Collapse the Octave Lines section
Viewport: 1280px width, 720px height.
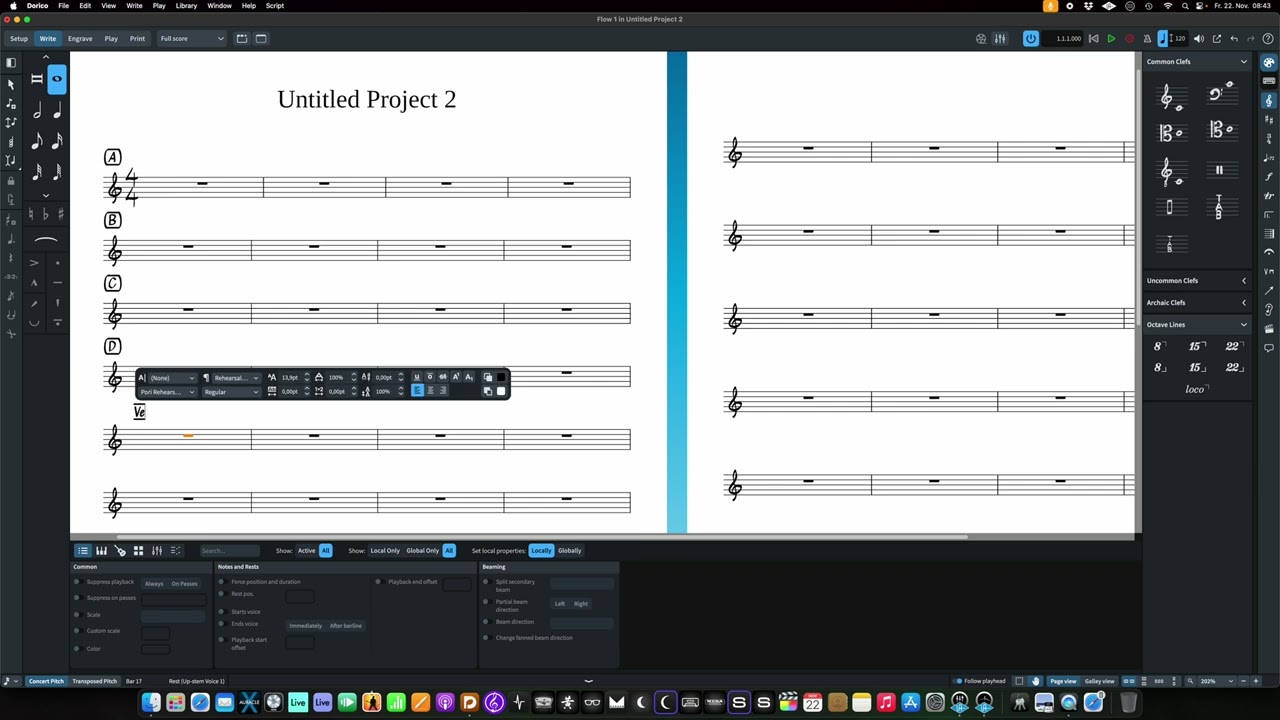coord(1244,325)
